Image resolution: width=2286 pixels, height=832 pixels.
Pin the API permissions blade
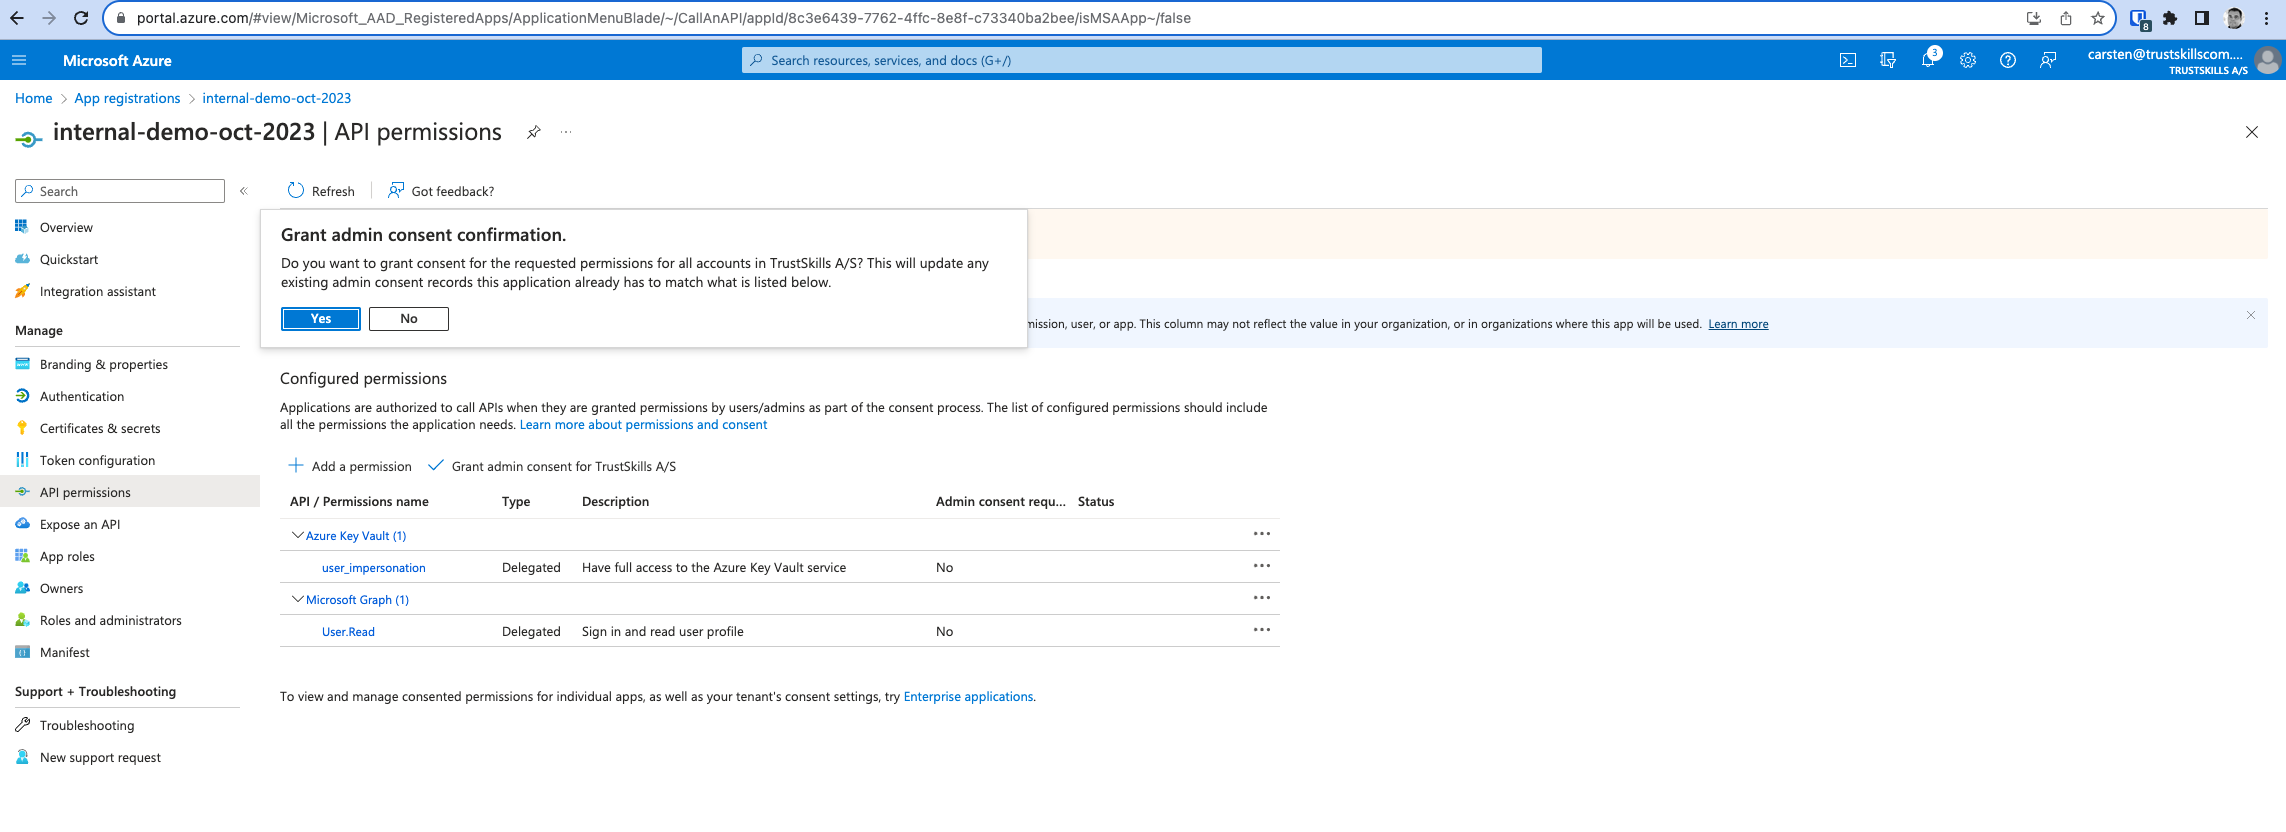(x=534, y=132)
